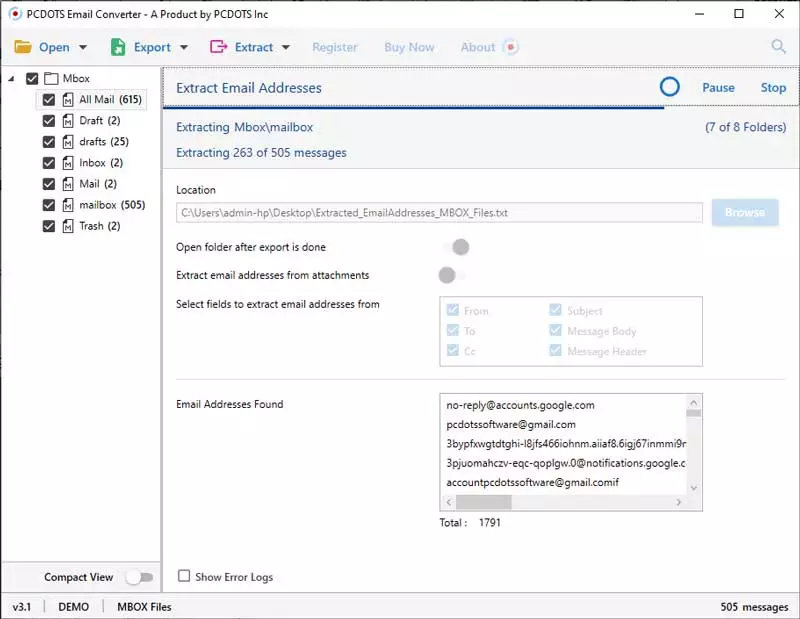Stop the extraction
This screenshot has height=619, width=800.
point(773,88)
